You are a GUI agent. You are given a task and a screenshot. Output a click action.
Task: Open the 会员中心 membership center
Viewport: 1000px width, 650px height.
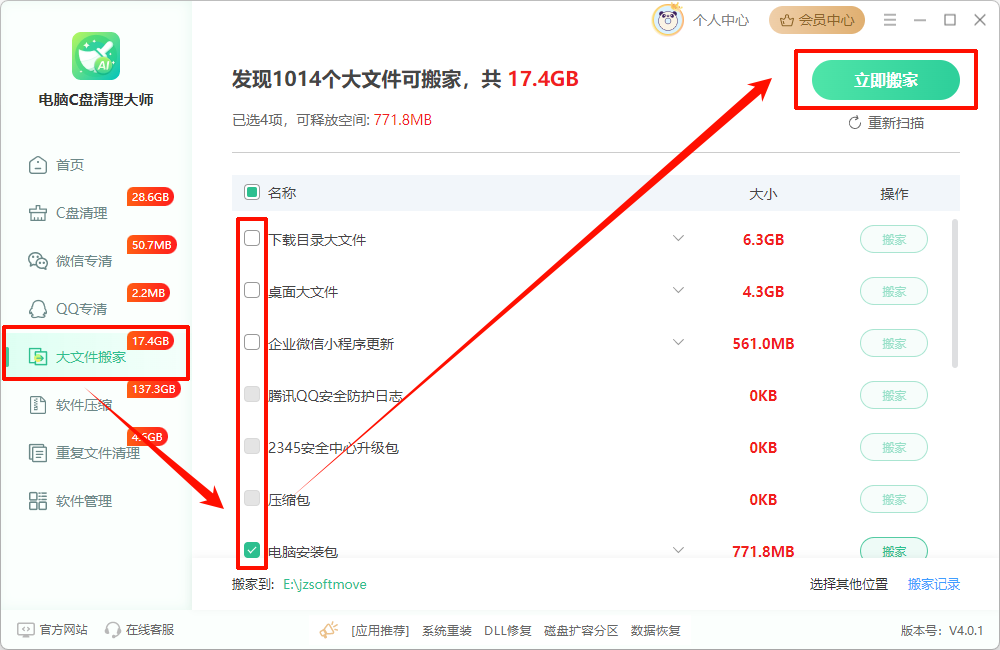(x=816, y=19)
